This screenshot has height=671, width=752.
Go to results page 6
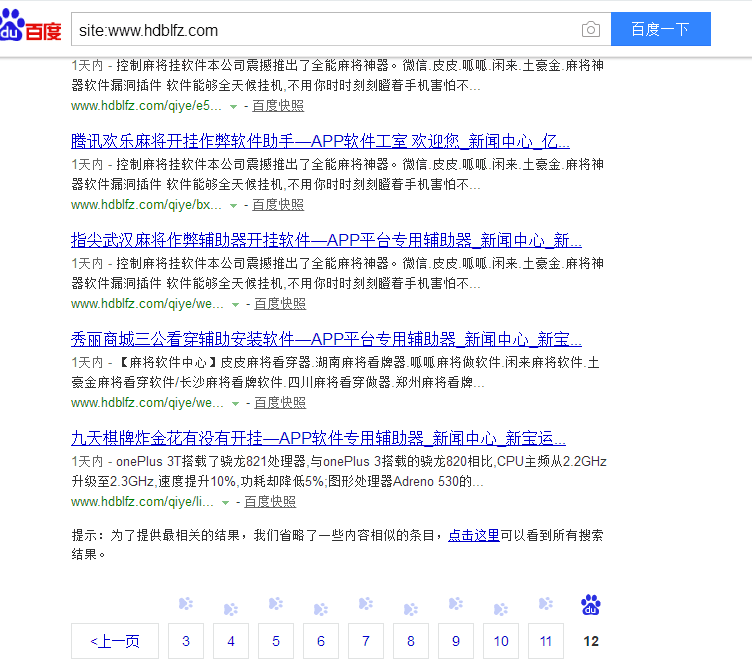click(321, 641)
